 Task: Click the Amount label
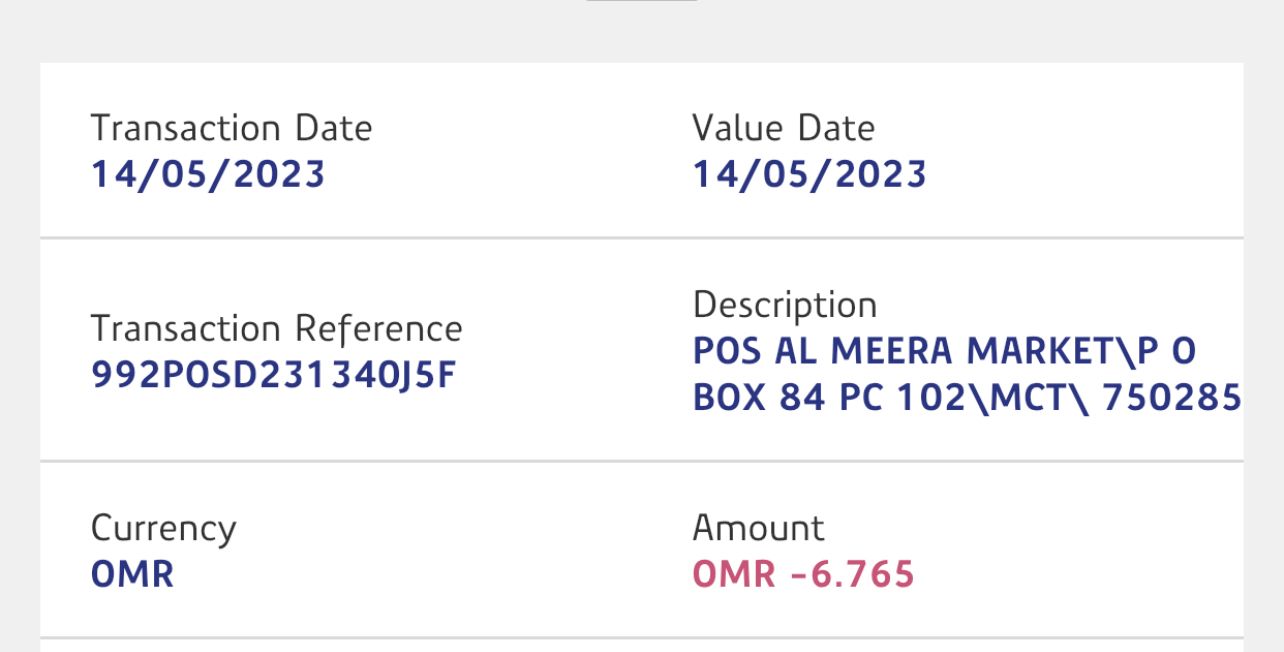[x=758, y=528]
